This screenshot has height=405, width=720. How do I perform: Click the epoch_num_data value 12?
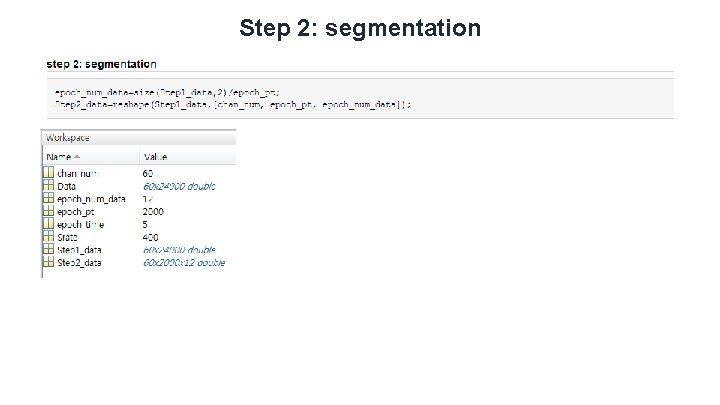[x=147, y=199]
